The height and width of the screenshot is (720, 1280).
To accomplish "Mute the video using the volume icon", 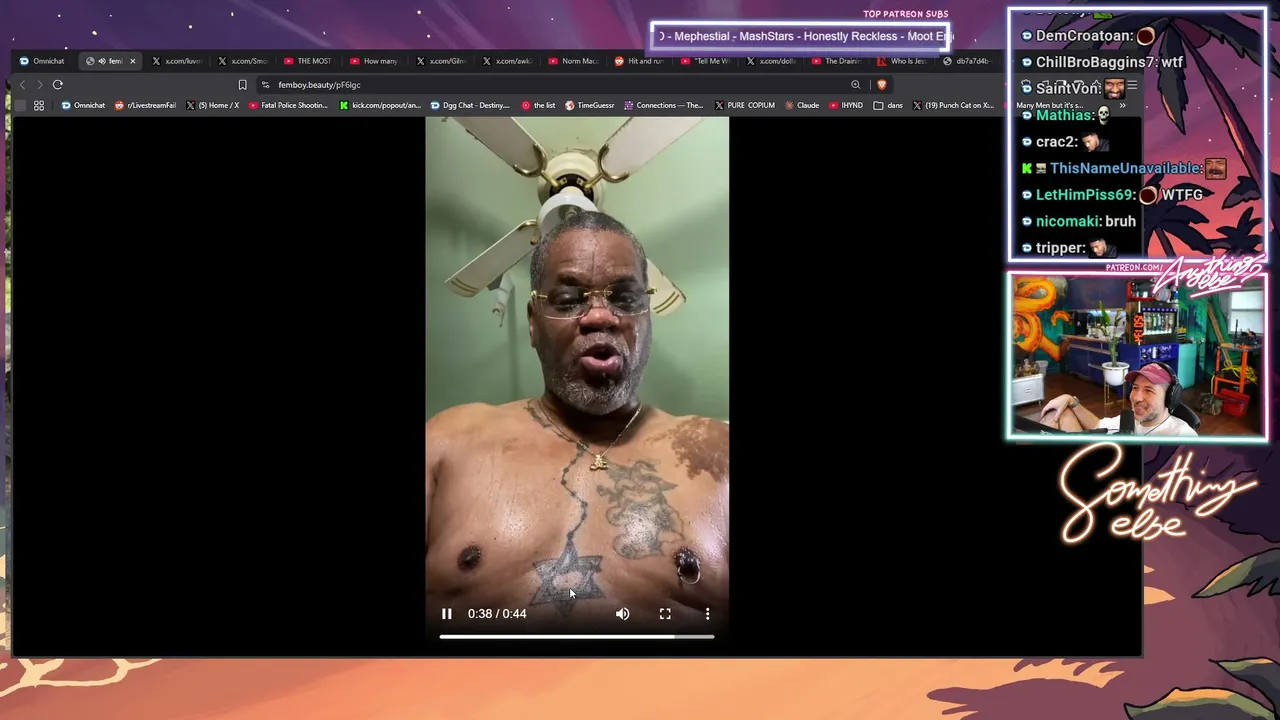I will pos(622,614).
